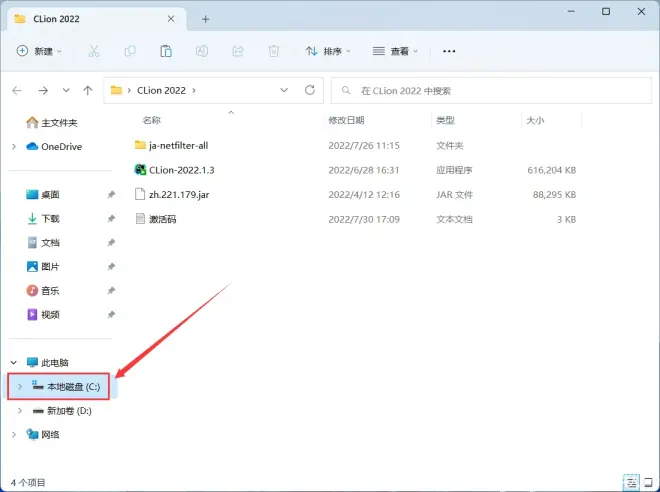Select 网络 in navigation pane

click(43, 435)
